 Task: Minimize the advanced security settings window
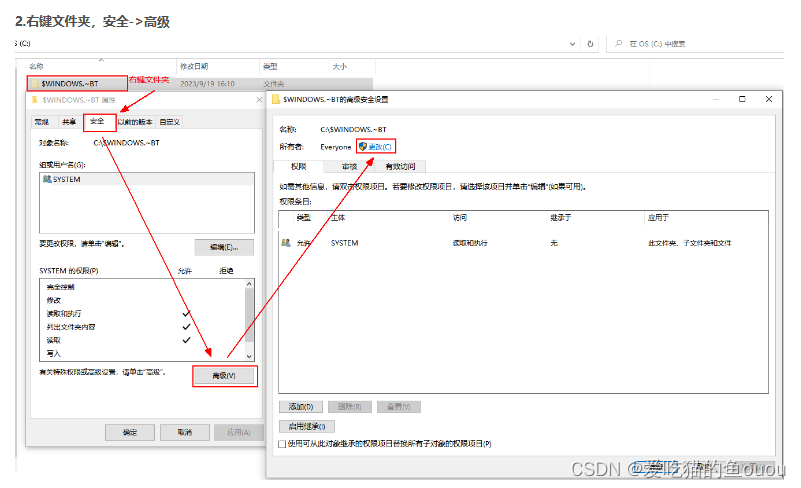(x=717, y=99)
